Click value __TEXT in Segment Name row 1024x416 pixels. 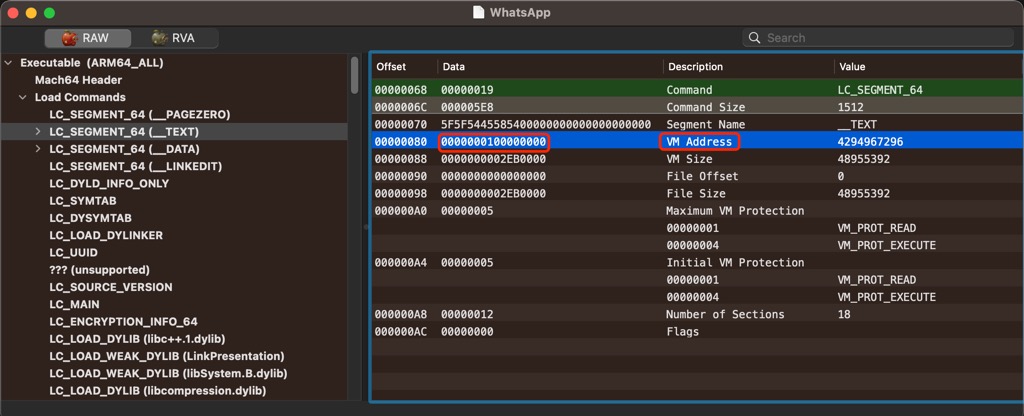point(857,125)
